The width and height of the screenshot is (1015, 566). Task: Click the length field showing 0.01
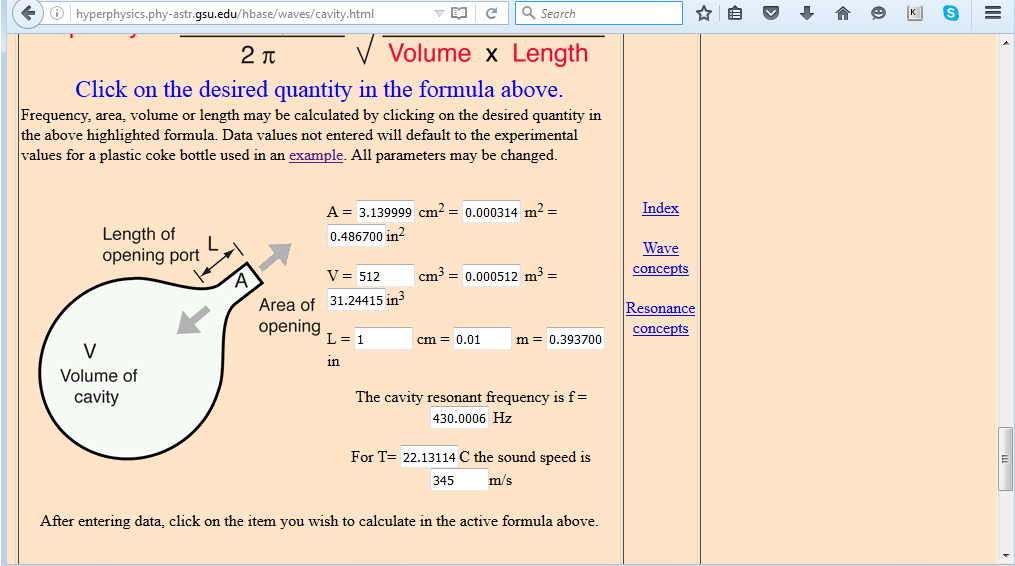[x=482, y=339]
